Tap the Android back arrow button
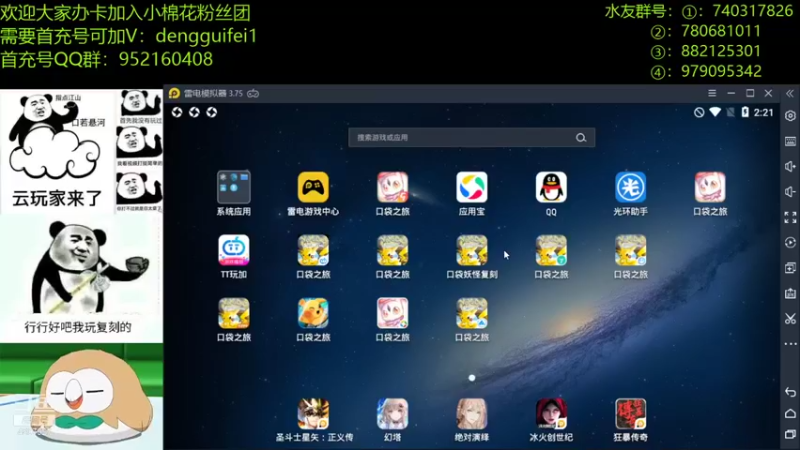This screenshot has width=800, height=450. coord(790,392)
